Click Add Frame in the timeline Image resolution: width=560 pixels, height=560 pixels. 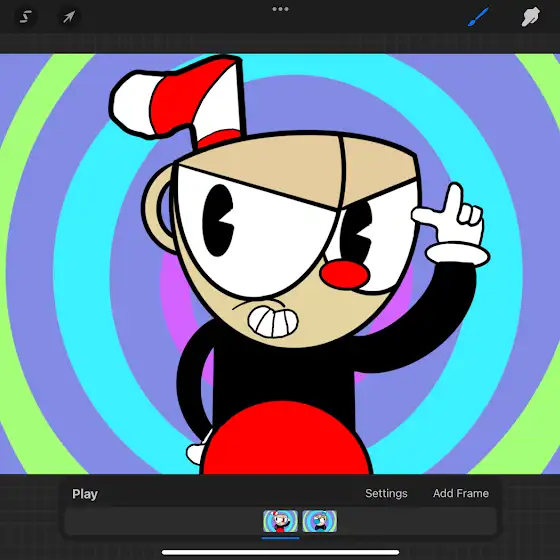coord(461,493)
